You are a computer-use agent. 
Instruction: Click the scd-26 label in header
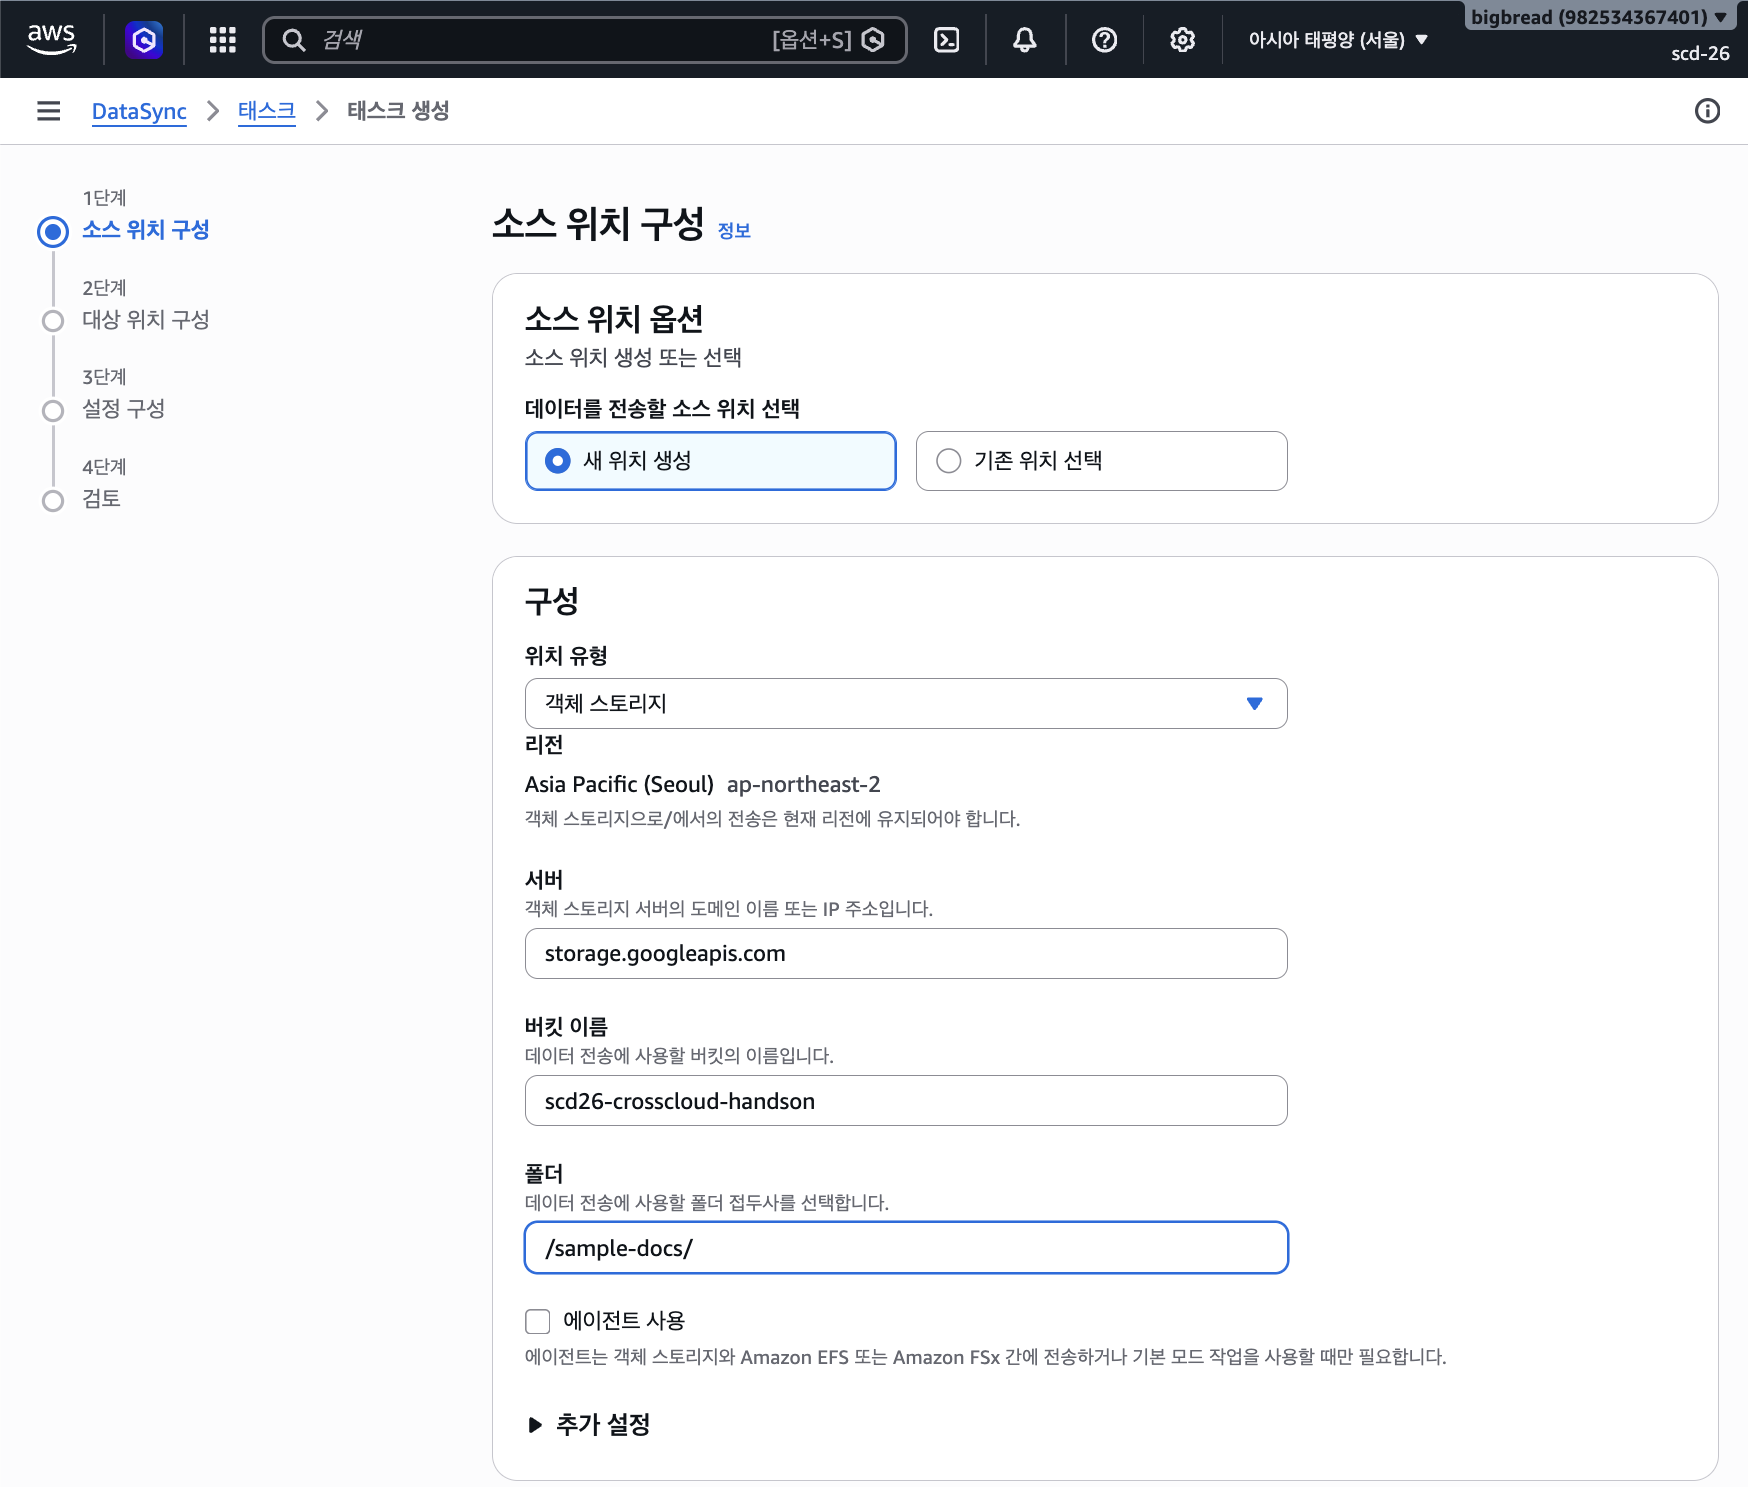pos(1700,54)
